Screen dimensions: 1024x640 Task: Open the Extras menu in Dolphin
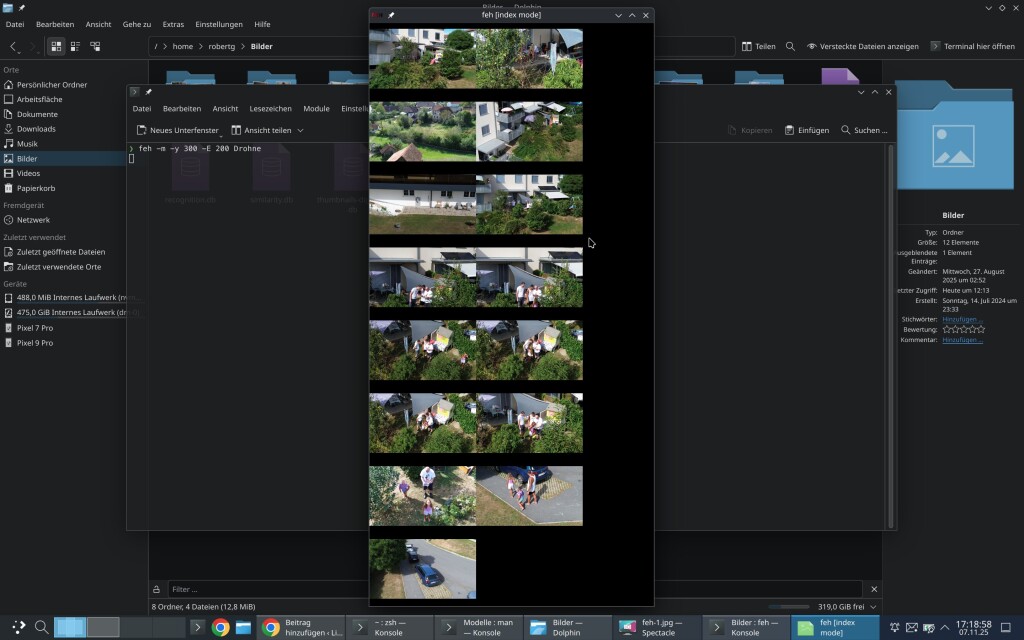(173, 24)
